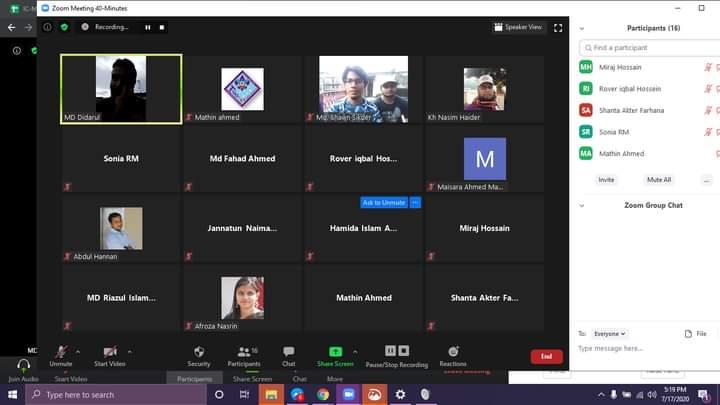Click the green encryption shield icon
The width and height of the screenshot is (720, 405).
(65, 27)
